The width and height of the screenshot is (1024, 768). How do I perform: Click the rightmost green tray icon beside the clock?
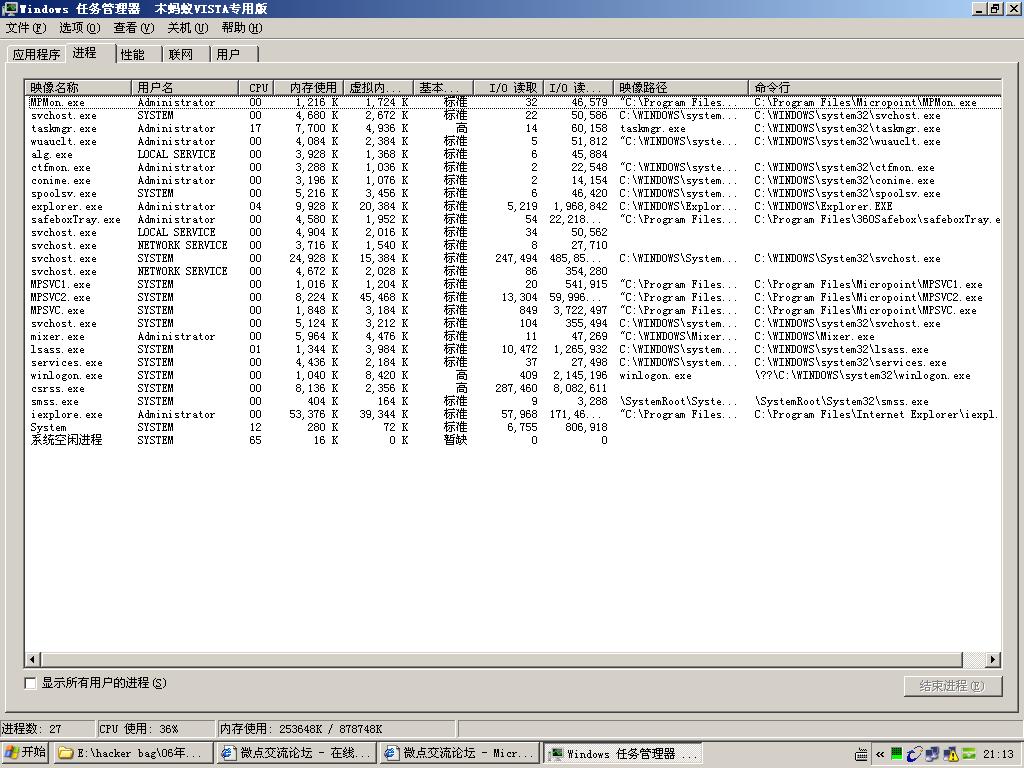click(x=968, y=754)
